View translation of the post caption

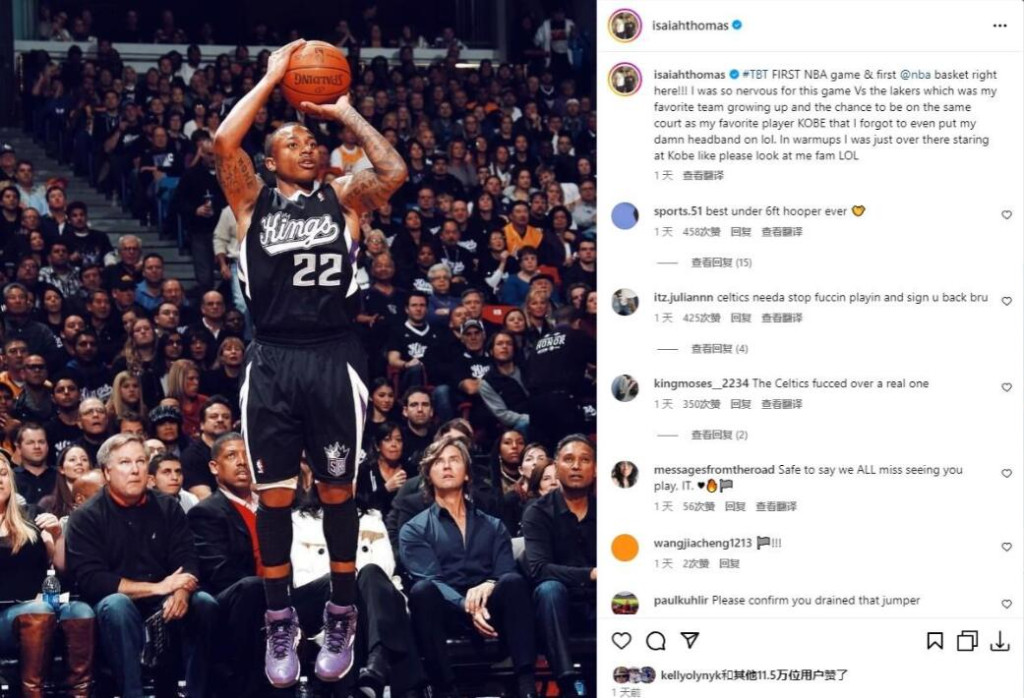tap(703, 175)
